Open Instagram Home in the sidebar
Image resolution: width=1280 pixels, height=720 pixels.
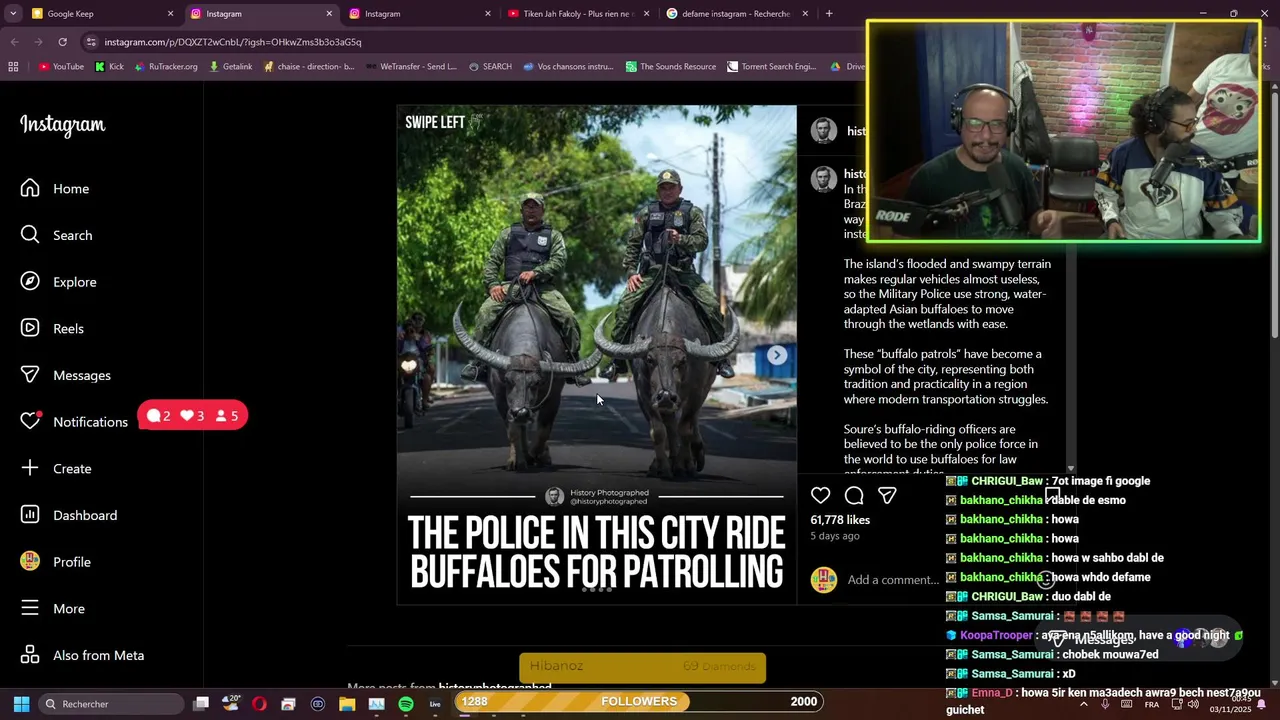point(55,189)
